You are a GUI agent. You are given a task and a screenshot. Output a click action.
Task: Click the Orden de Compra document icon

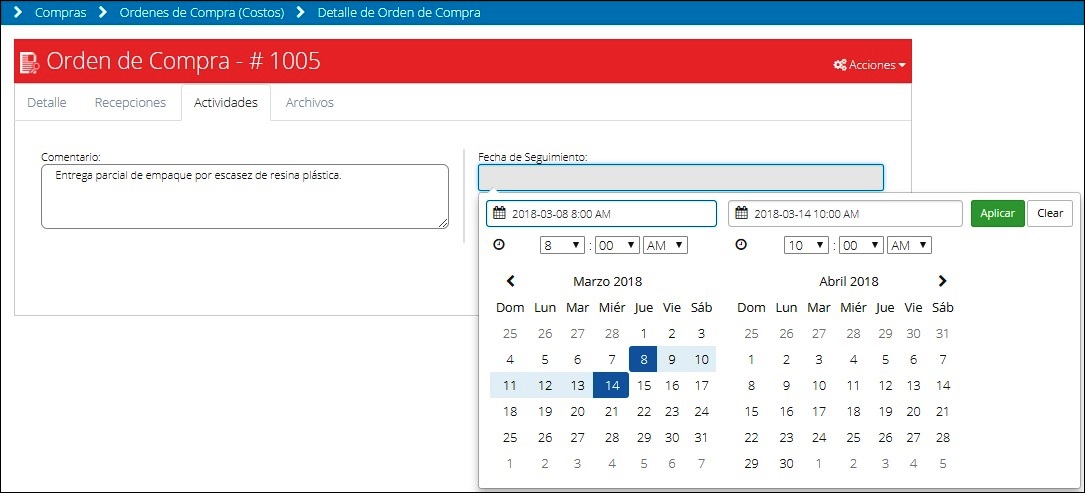pyautogui.click(x=30, y=62)
